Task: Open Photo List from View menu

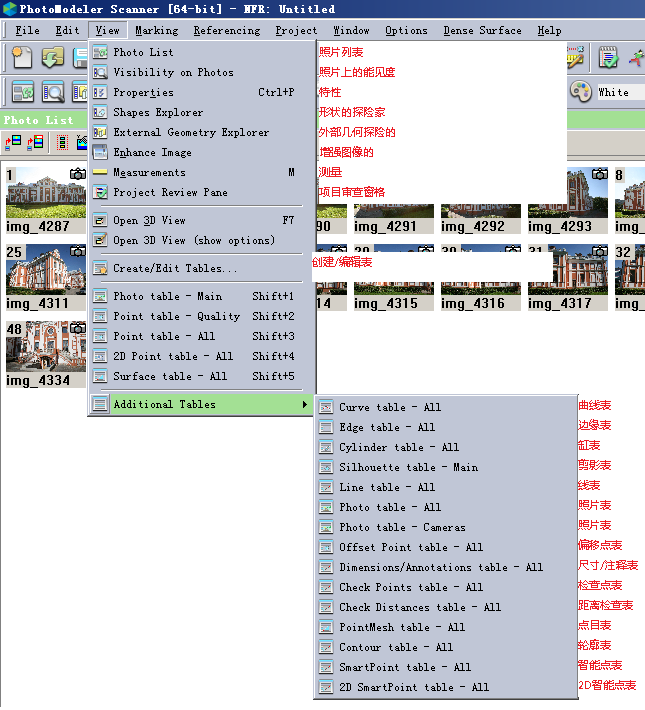Action: coord(202,52)
